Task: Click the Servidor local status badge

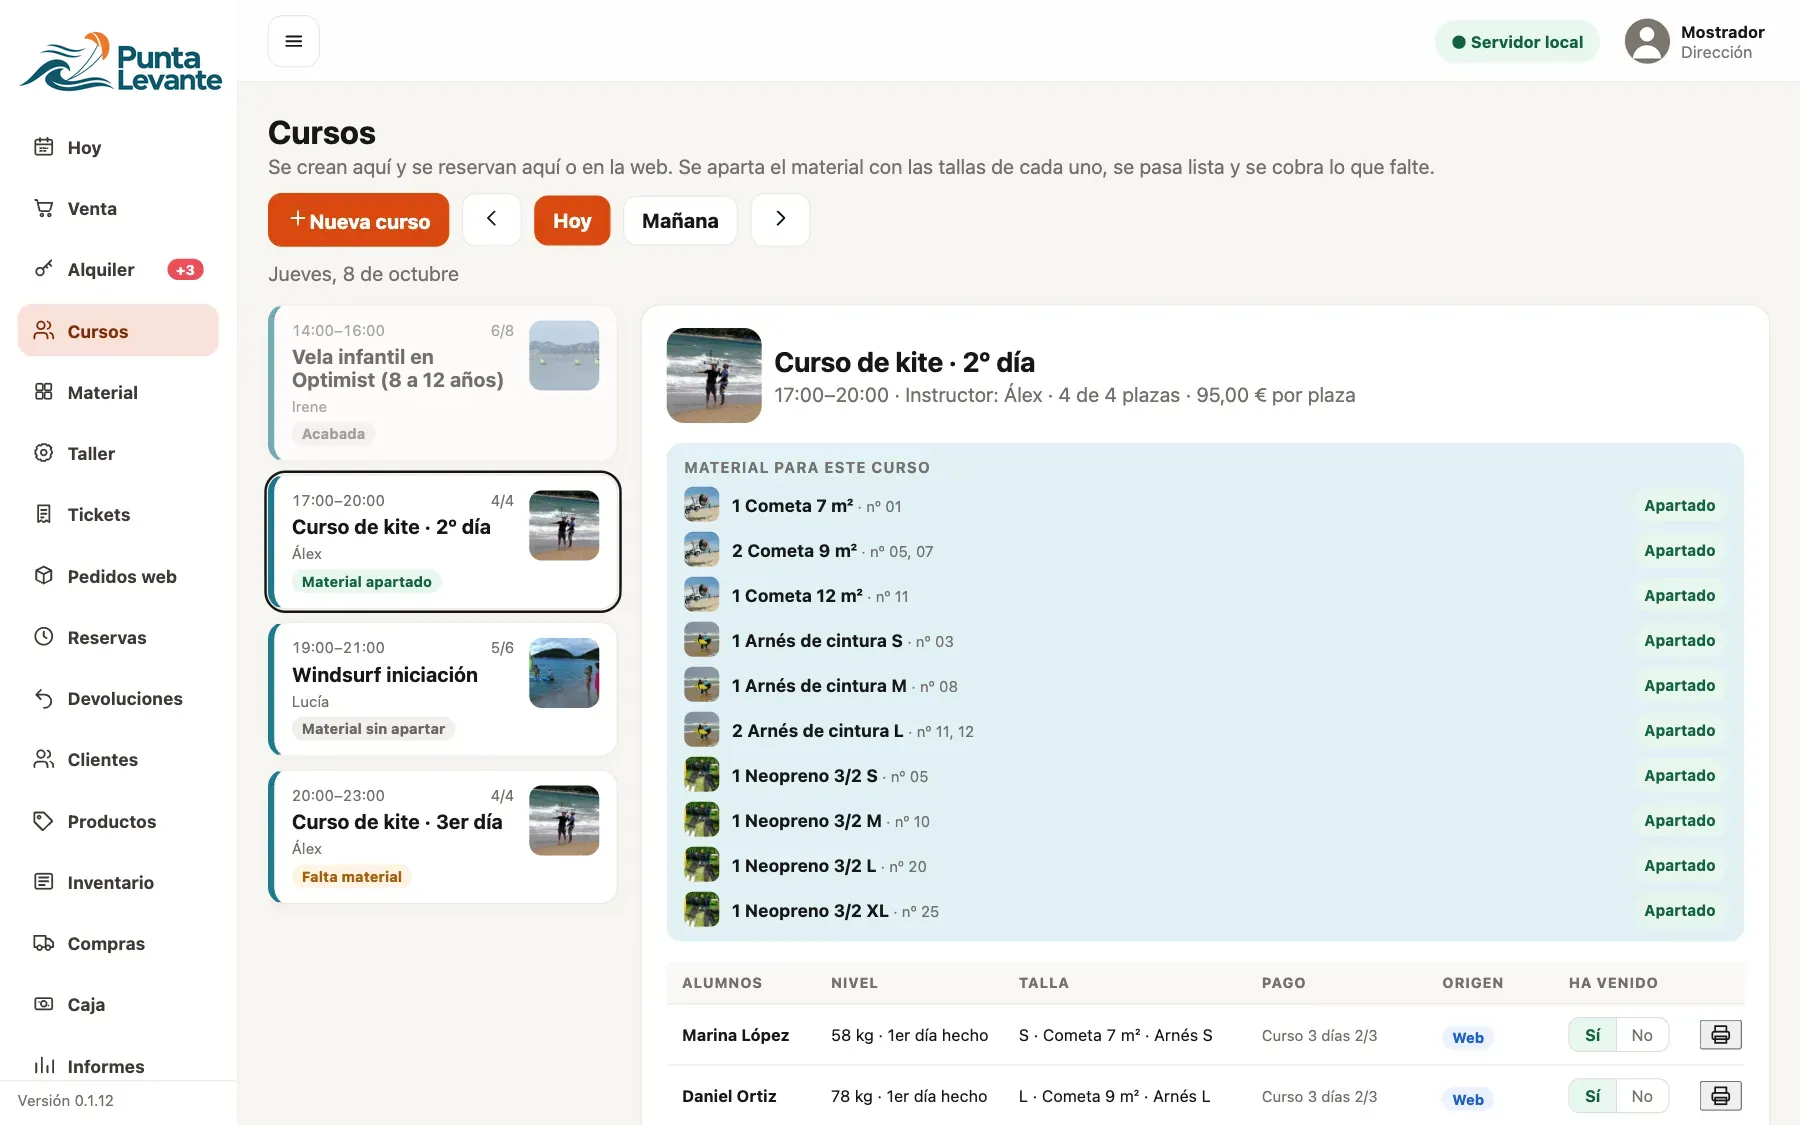Action: coord(1517,42)
